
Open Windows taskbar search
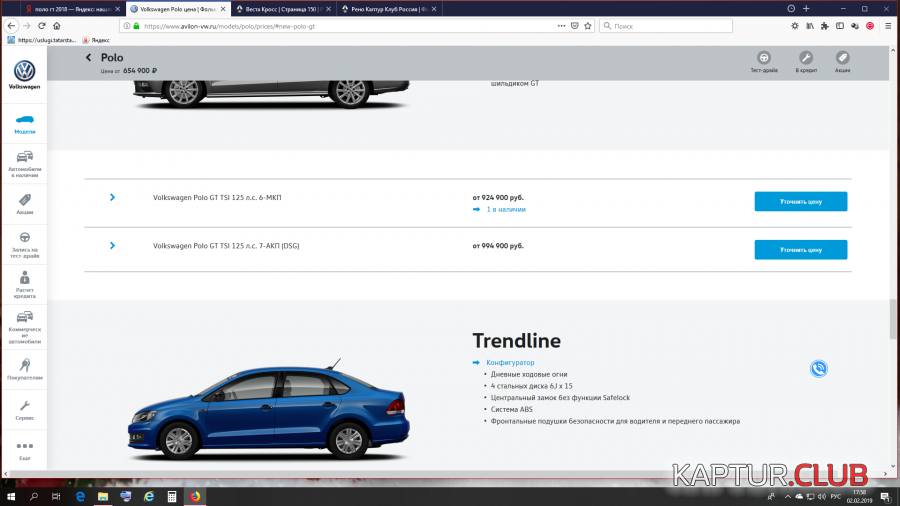pyautogui.click(x=33, y=496)
